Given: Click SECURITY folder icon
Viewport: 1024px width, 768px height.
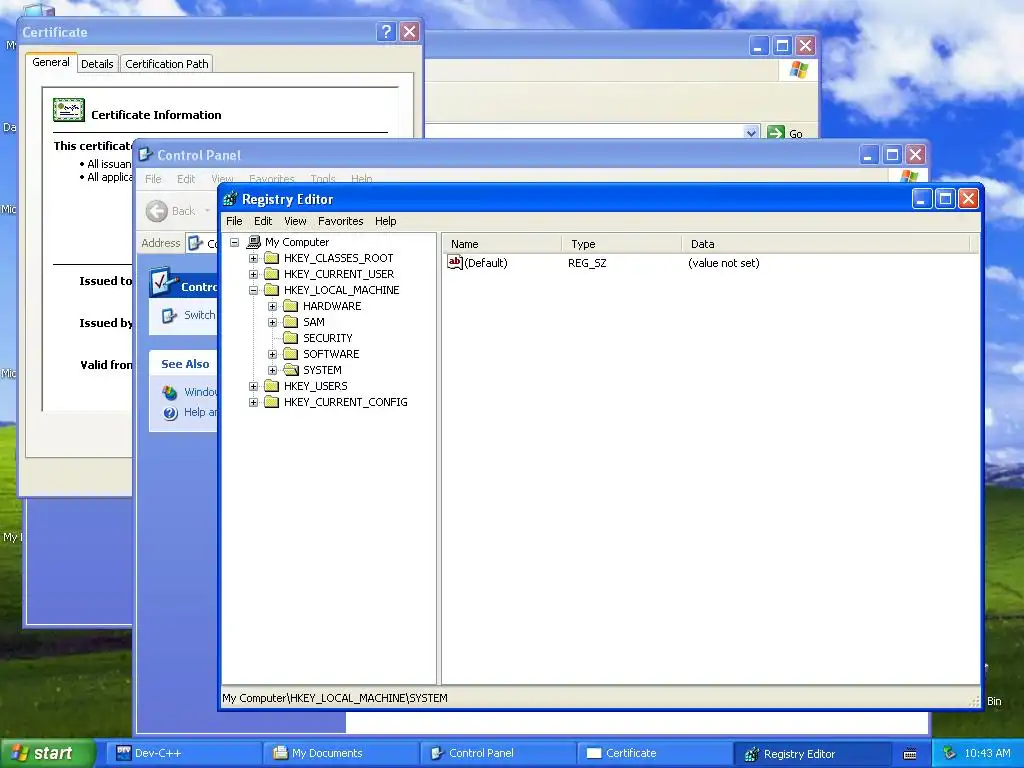Looking at the screenshot, I should (x=291, y=338).
